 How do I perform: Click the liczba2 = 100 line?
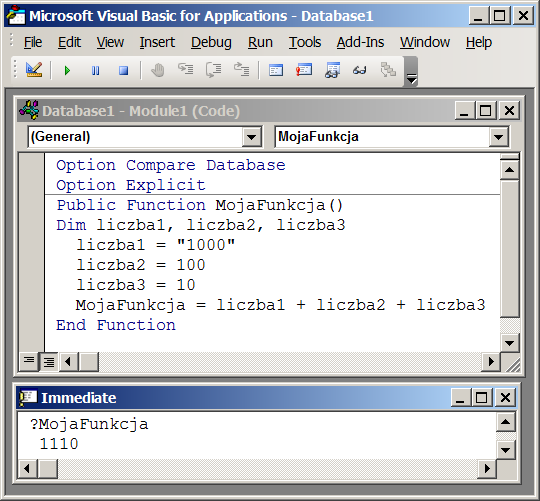[x=141, y=265]
